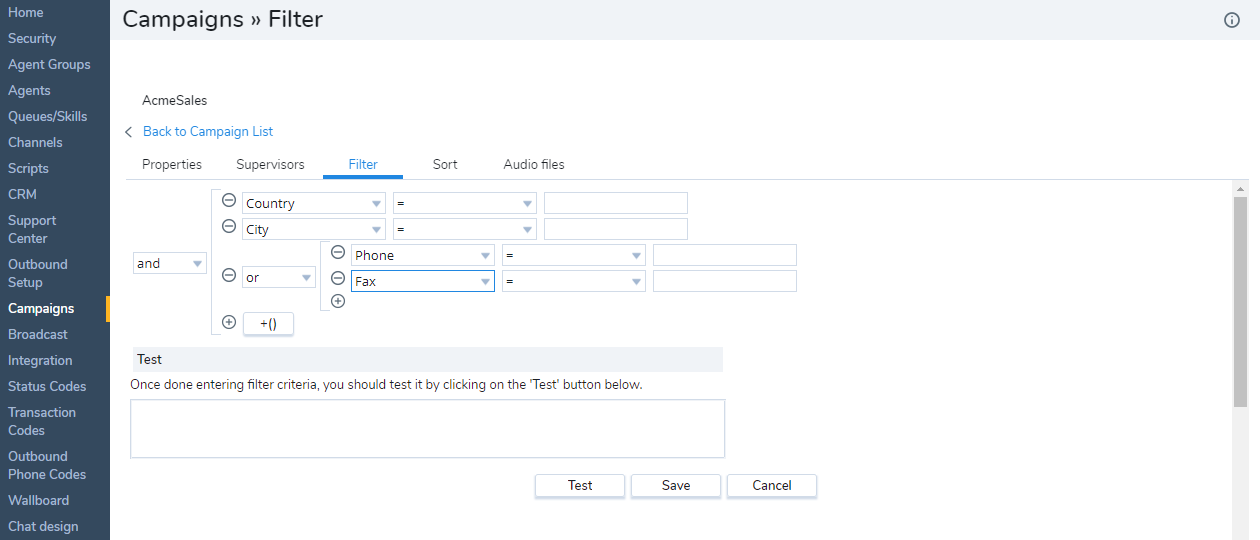Click the Save button
The width and height of the screenshot is (1260, 540).
(x=676, y=485)
